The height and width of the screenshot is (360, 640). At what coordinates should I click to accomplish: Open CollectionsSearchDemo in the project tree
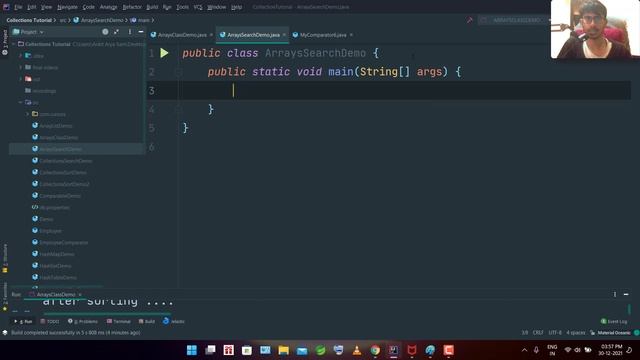pyautogui.click(x=65, y=161)
